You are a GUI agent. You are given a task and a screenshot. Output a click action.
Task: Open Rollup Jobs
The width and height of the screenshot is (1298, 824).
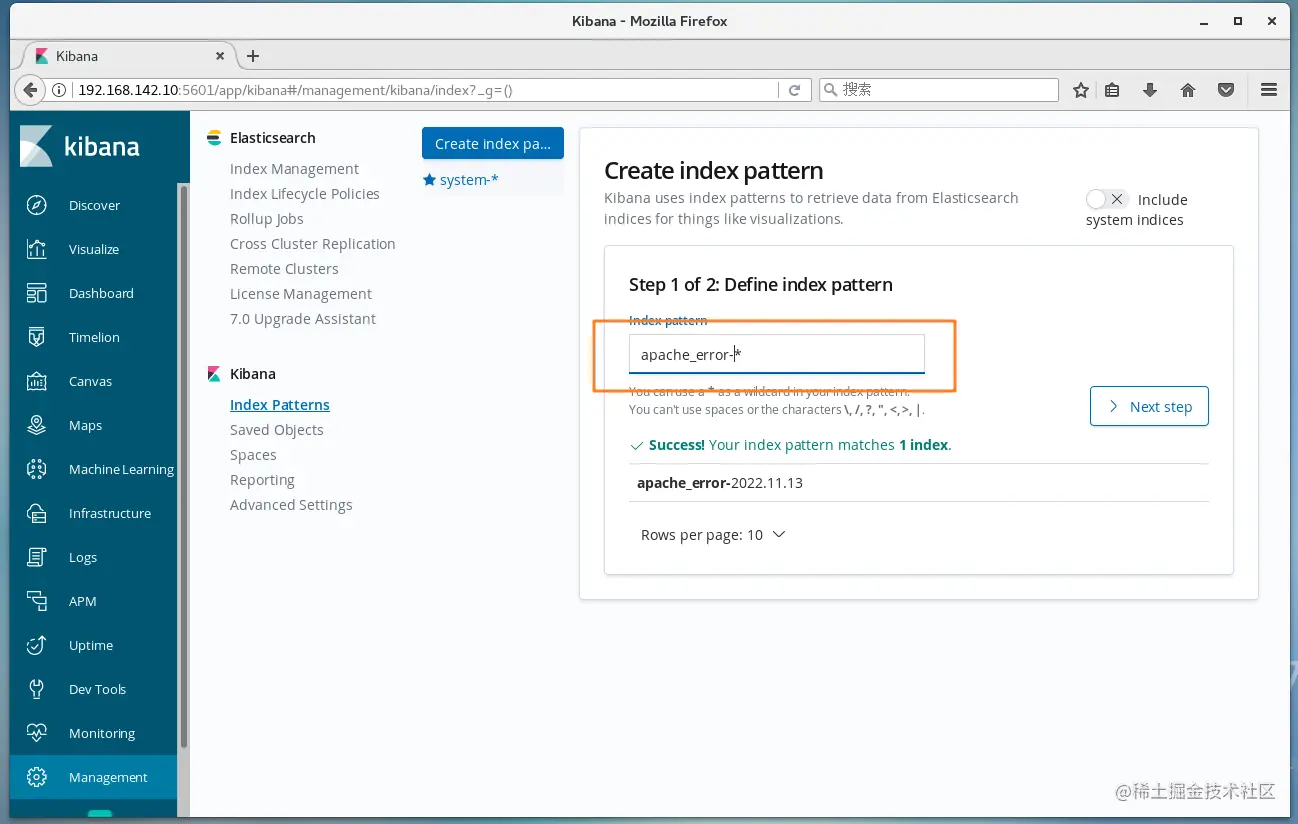point(267,219)
